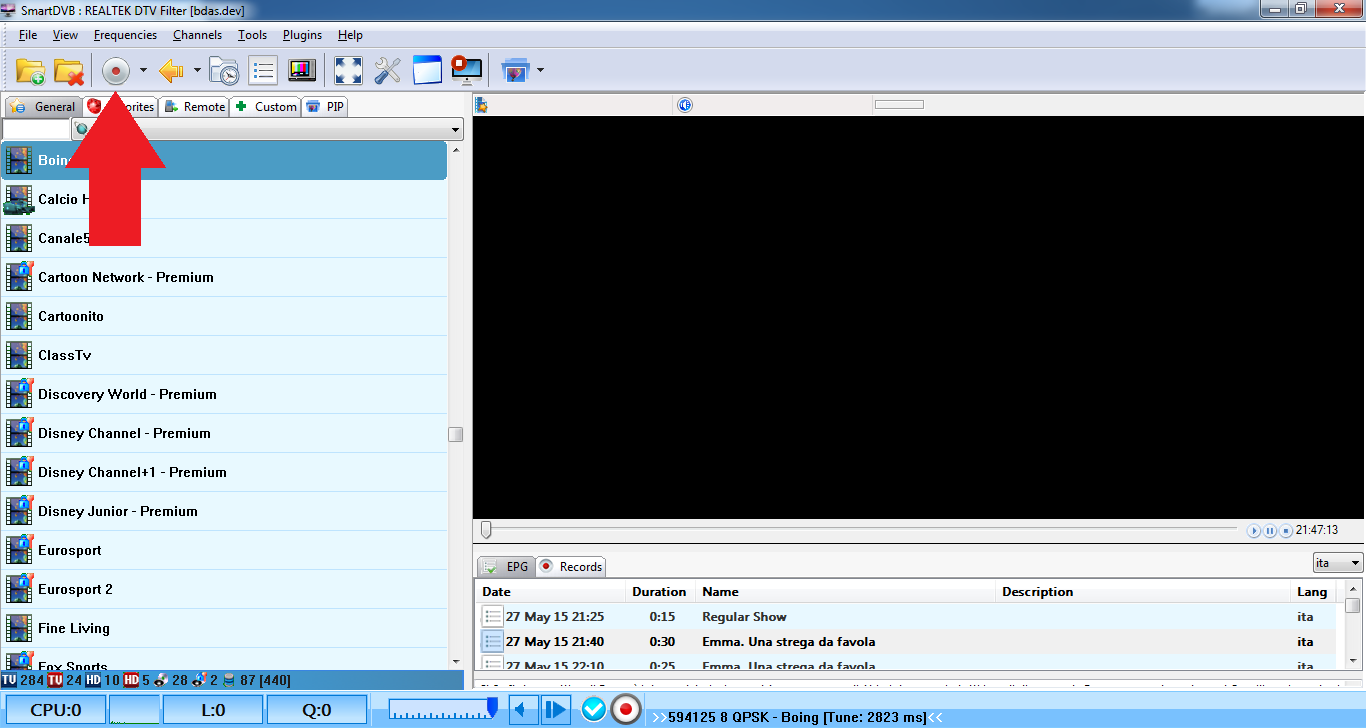Sort EPG by the Duration column header
This screenshot has width=1366, height=728.
660,592
